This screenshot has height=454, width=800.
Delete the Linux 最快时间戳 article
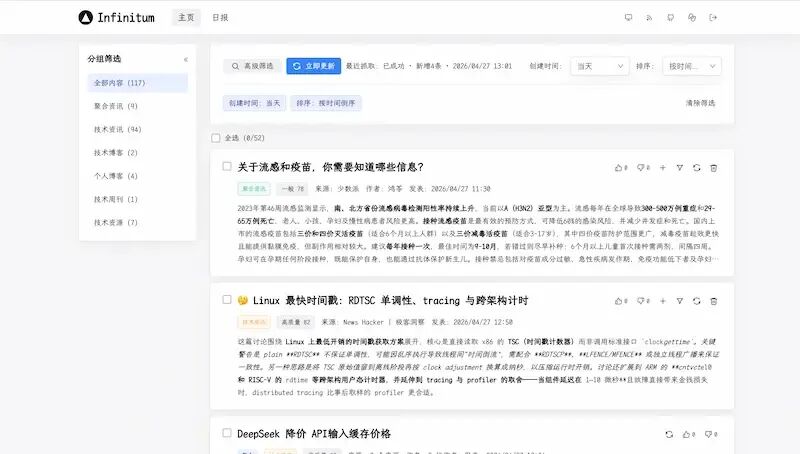pos(714,301)
